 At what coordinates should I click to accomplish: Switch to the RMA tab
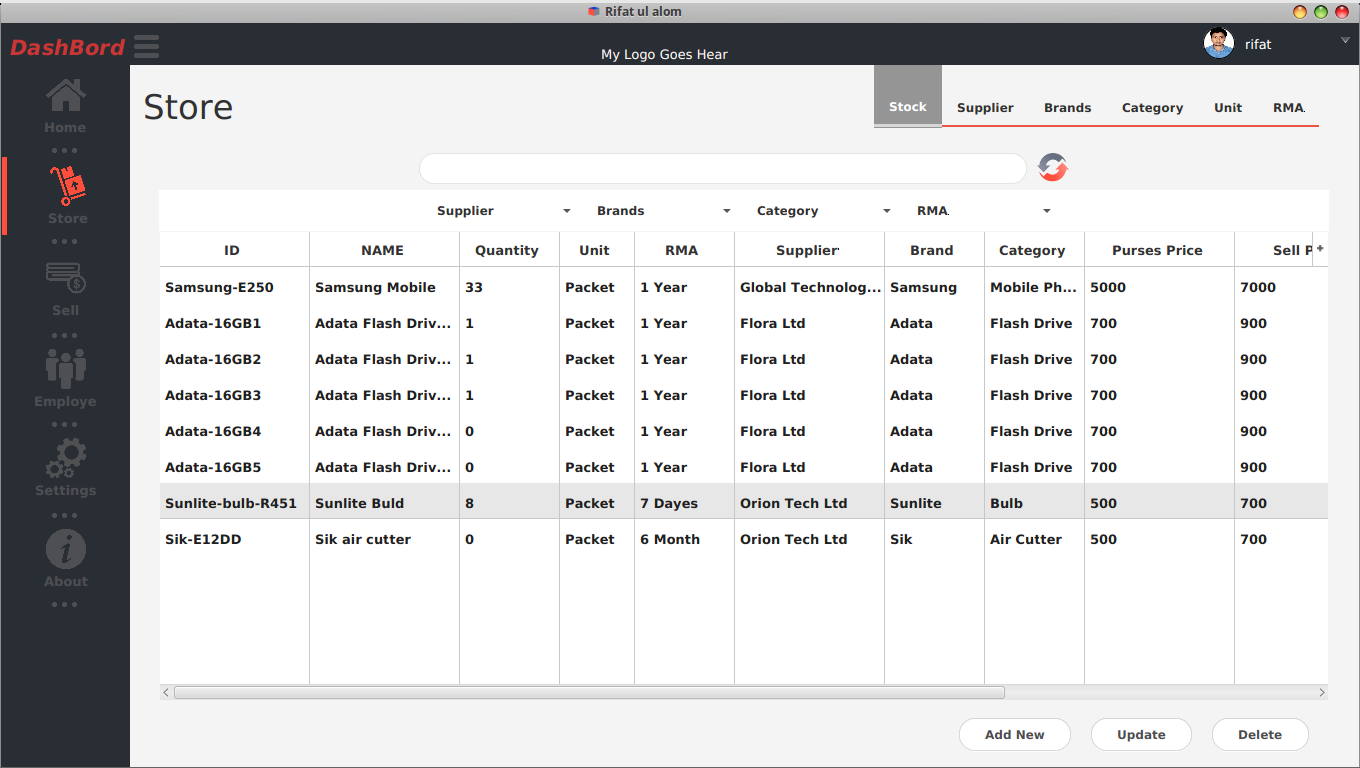1289,108
